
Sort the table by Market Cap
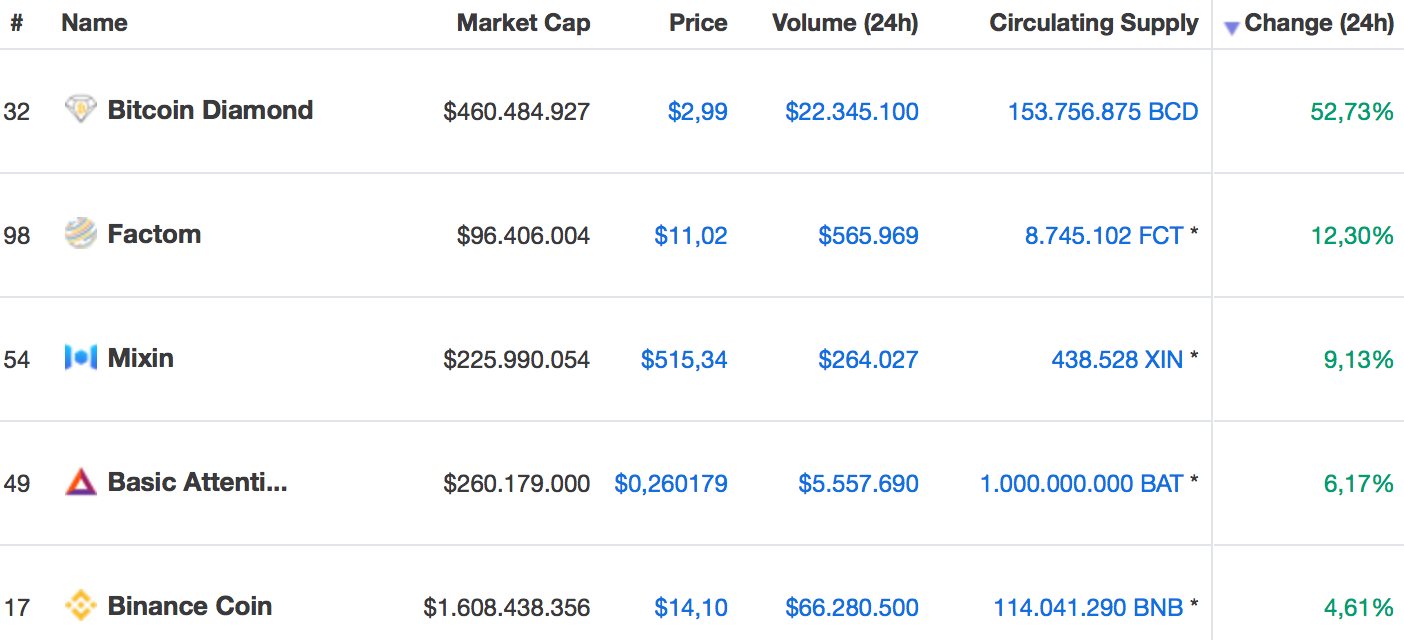(523, 23)
